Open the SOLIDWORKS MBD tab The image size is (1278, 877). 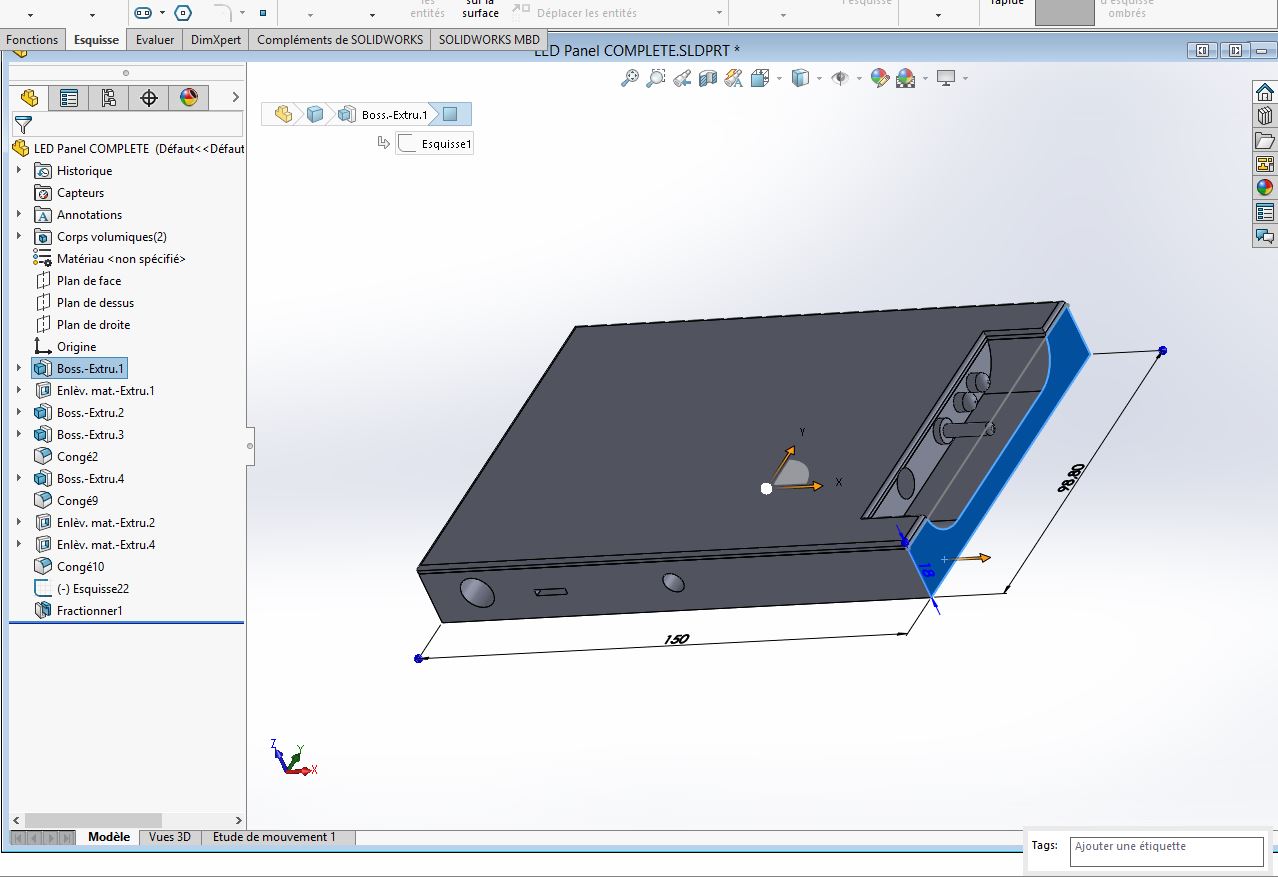coord(489,40)
